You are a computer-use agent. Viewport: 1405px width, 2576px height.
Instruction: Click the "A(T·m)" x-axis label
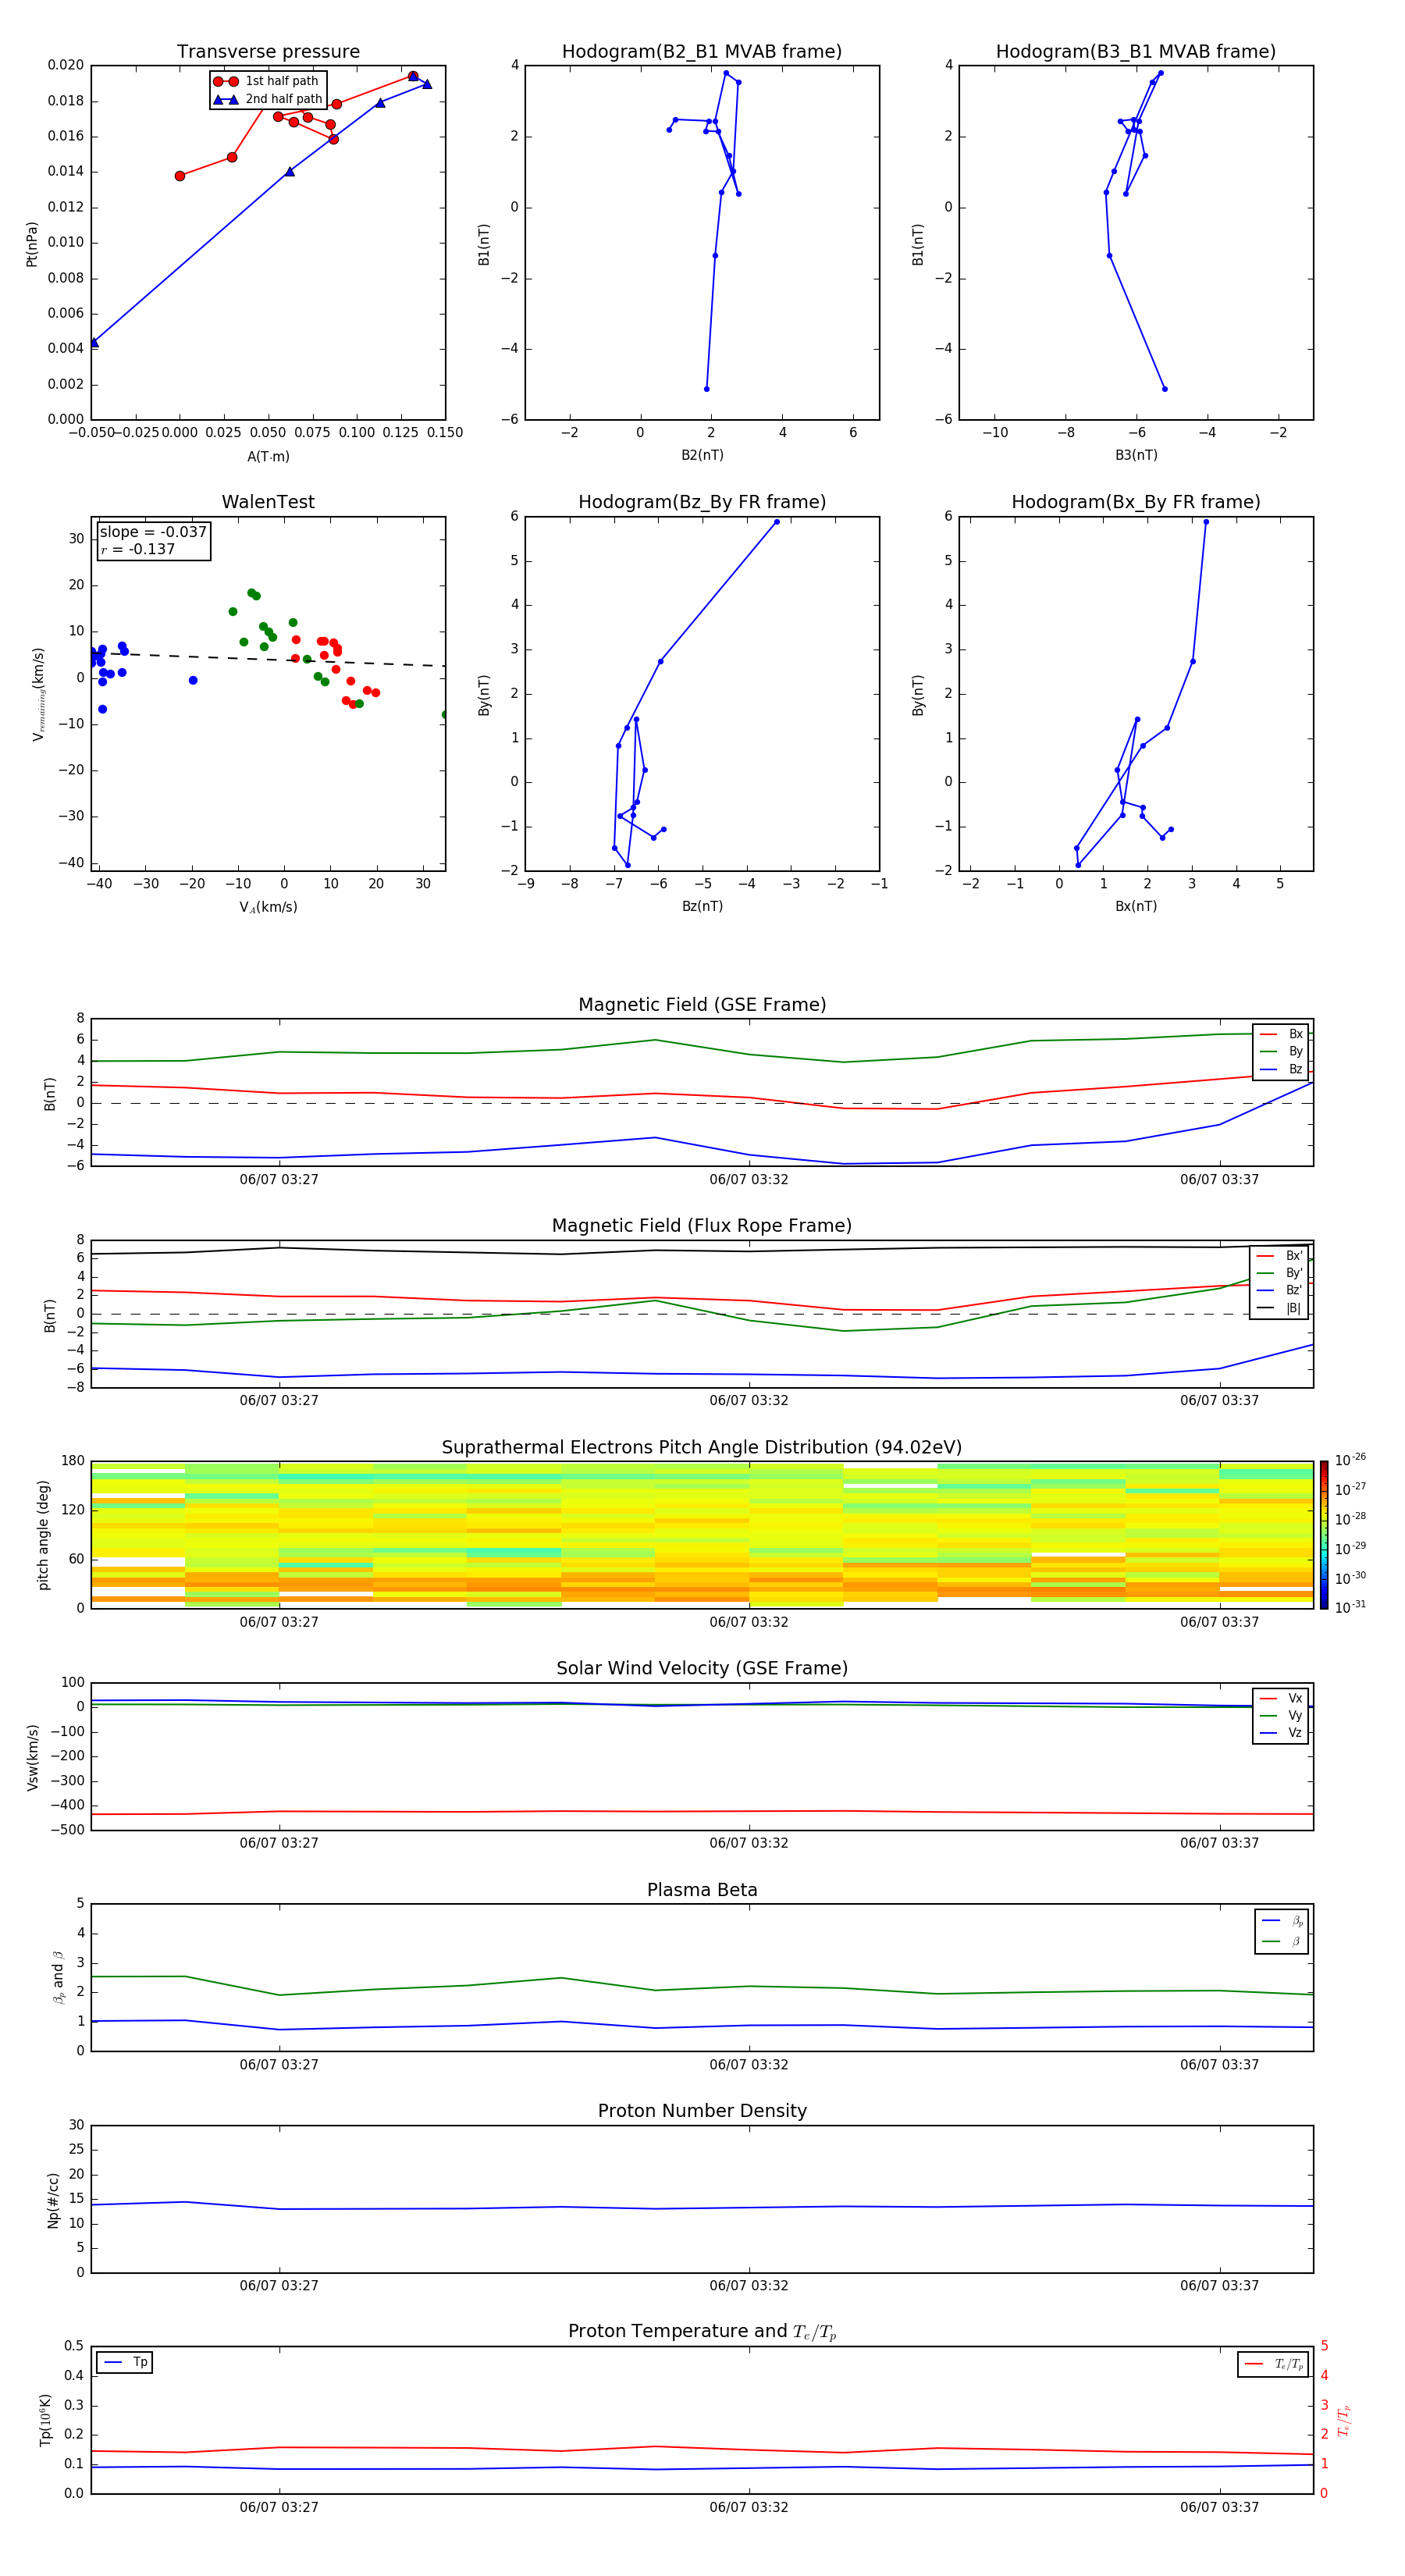click(x=268, y=456)
